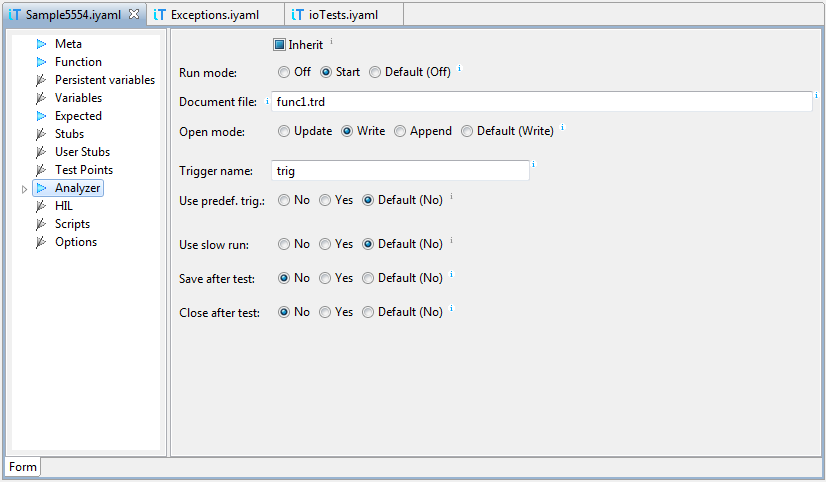
Task: Click the Stubs section icon
Action: tap(41, 134)
